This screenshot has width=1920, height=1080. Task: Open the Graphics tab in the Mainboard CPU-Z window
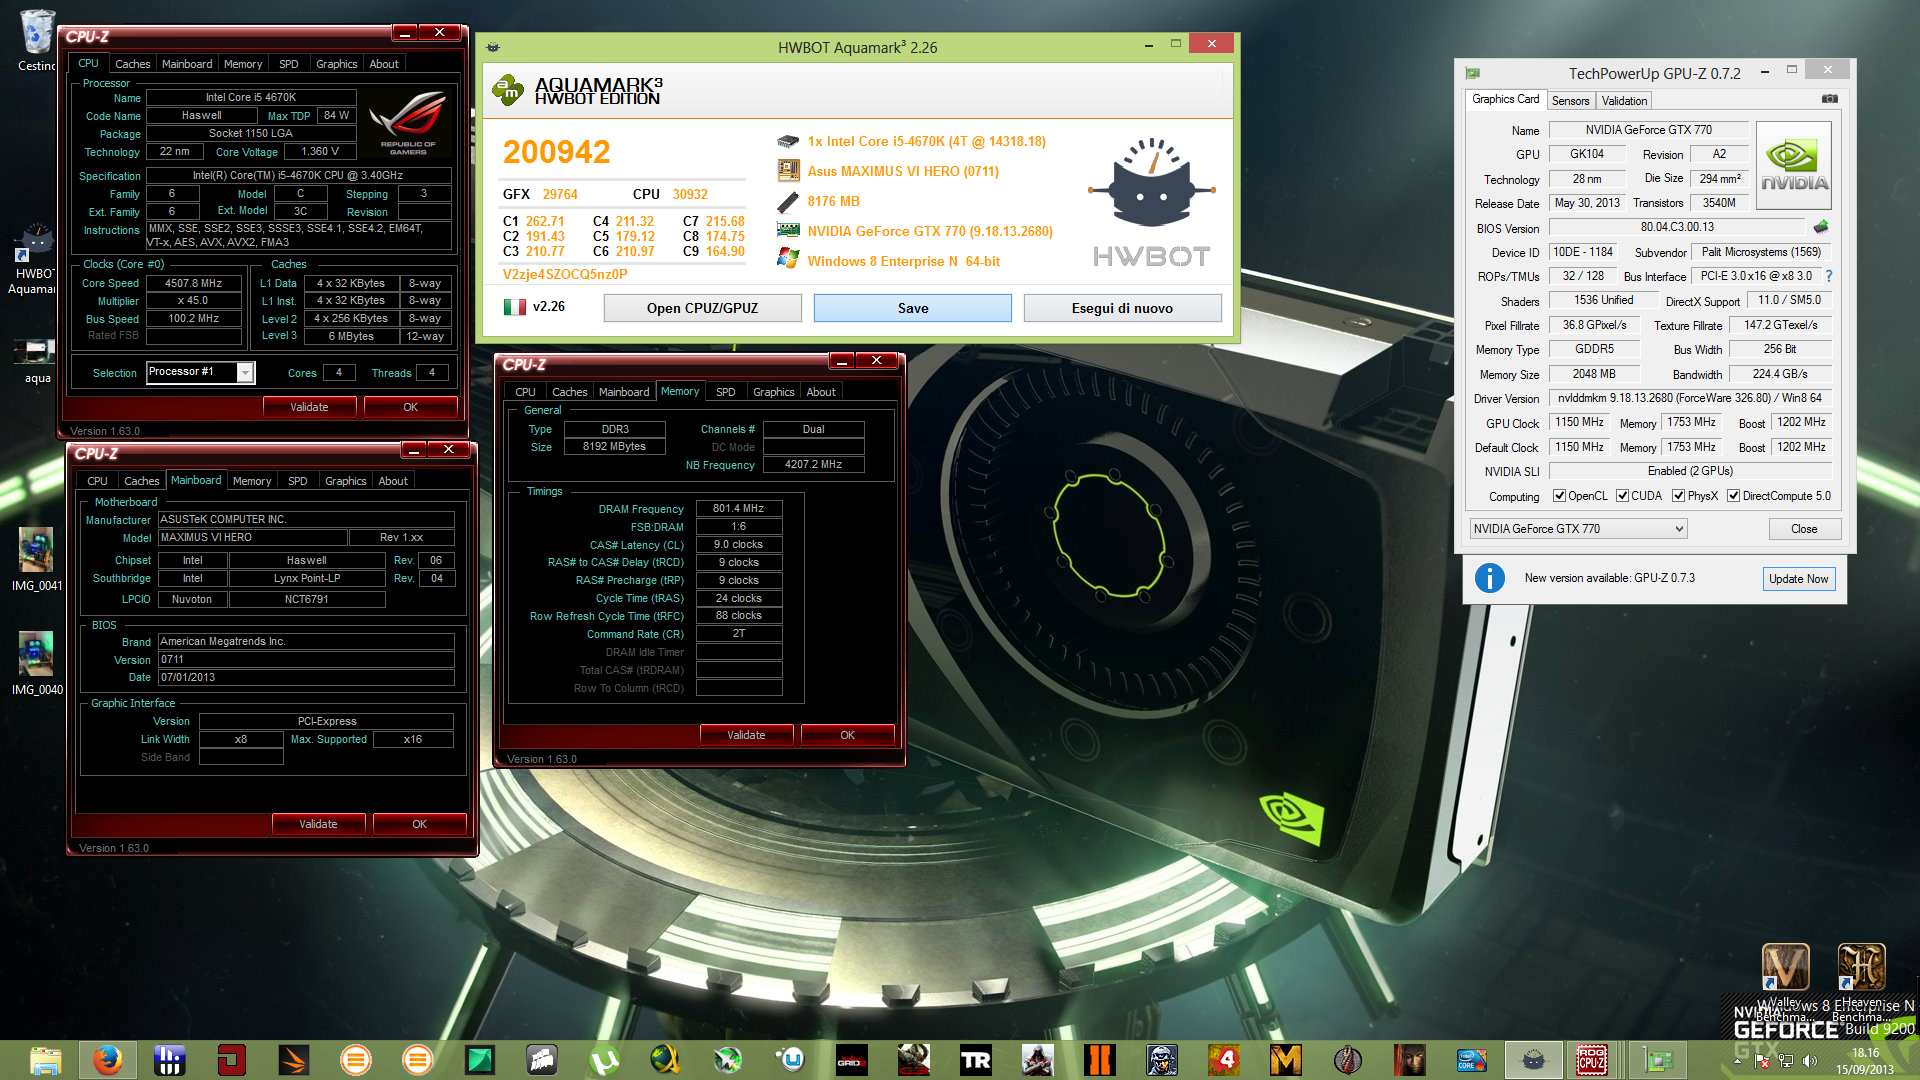click(x=346, y=481)
